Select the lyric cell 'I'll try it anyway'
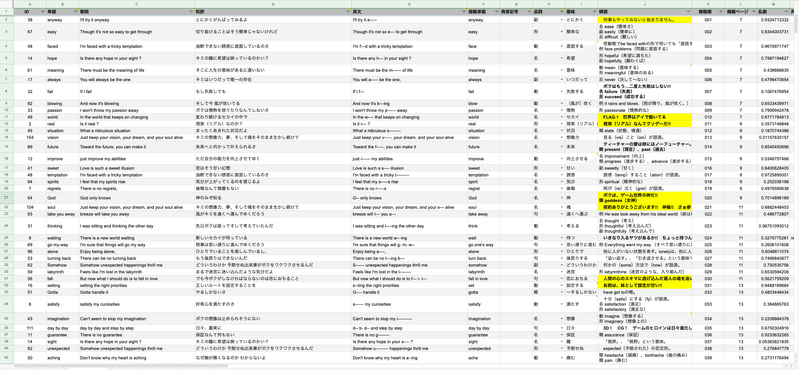The image size is (800, 370). (137, 20)
